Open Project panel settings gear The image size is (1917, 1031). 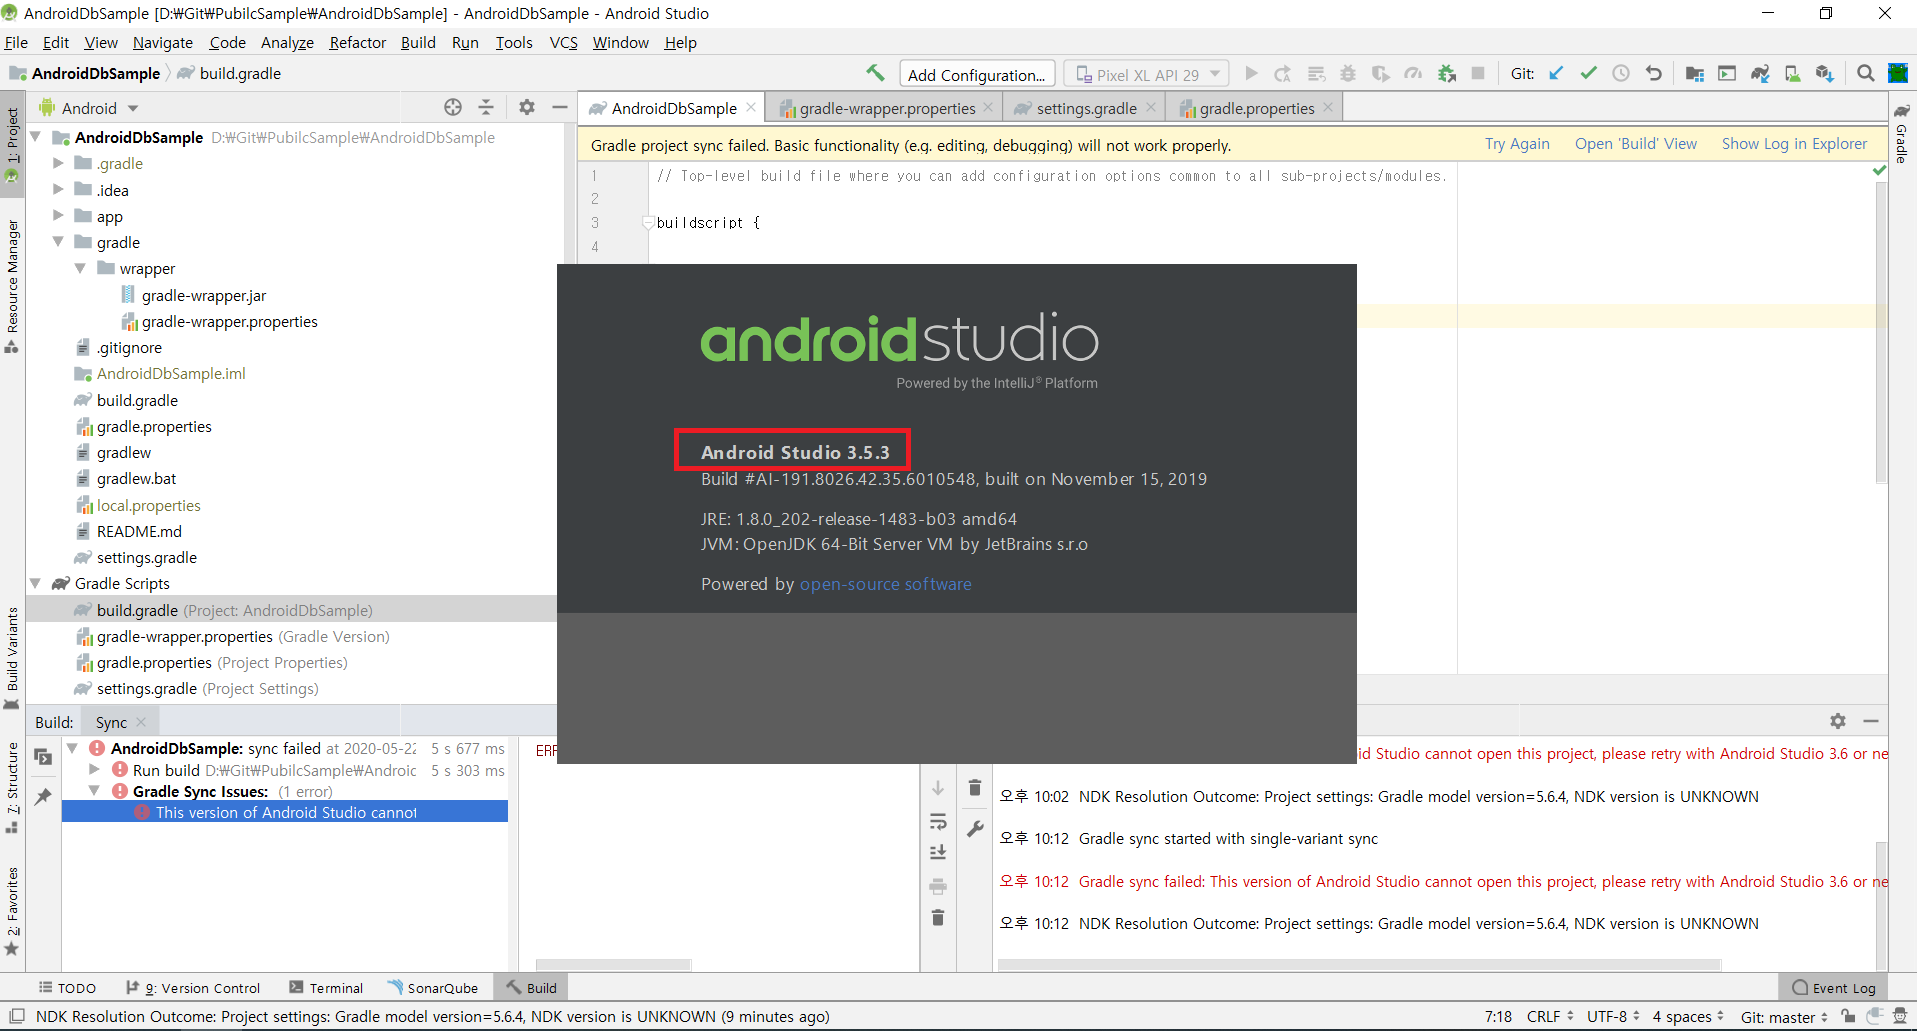click(x=527, y=107)
